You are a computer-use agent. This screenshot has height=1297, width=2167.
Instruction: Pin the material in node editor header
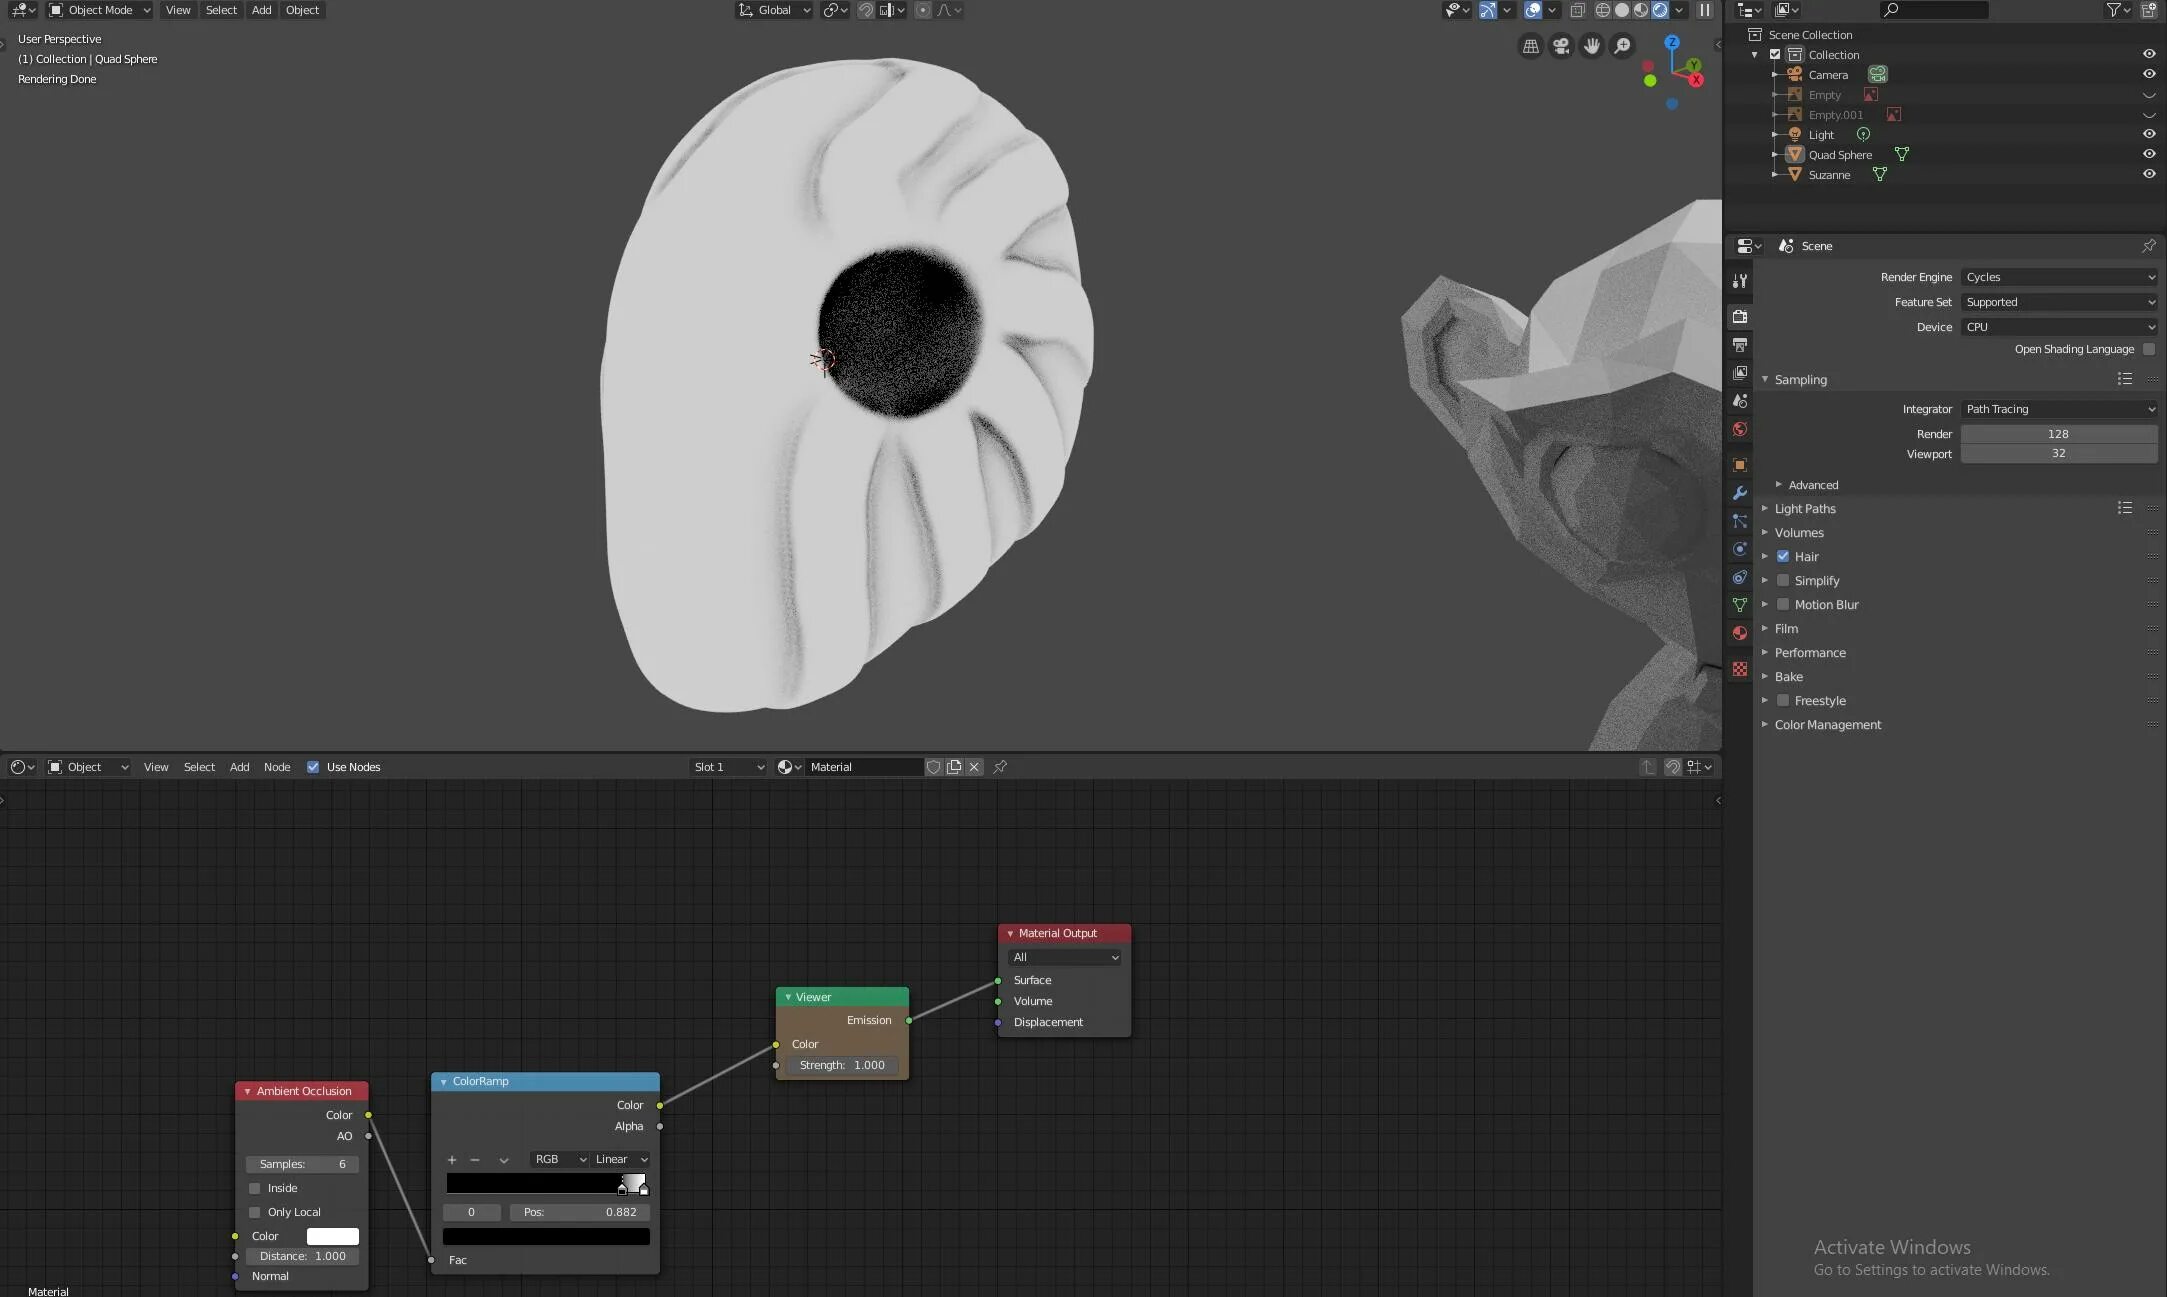tap(1000, 767)
